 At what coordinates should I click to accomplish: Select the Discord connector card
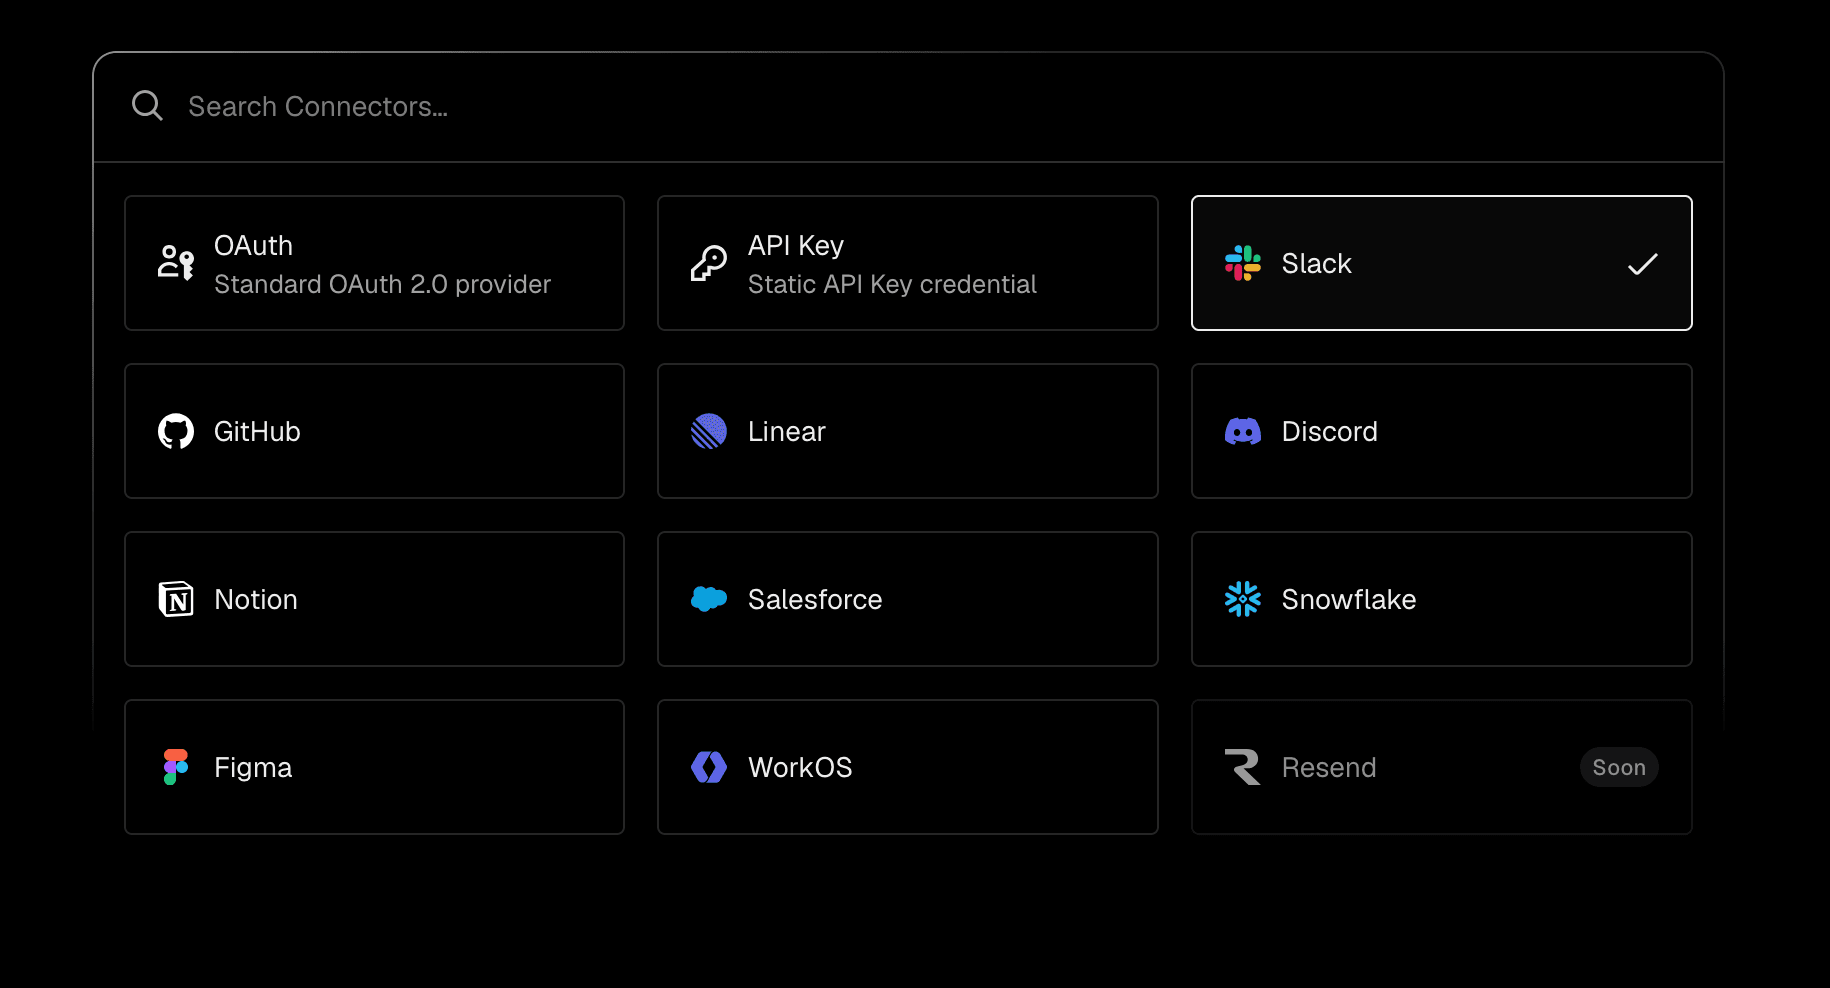coord(1442,431)
